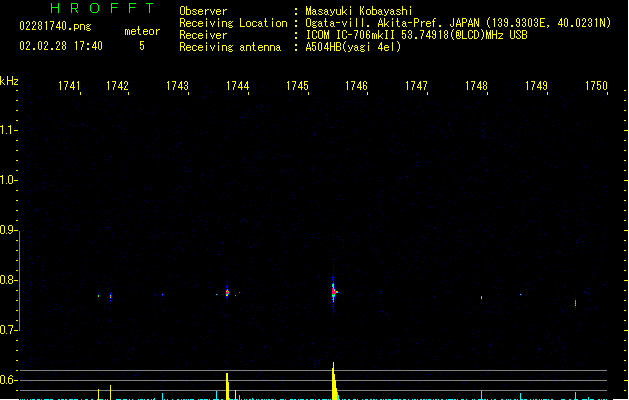Click the 0.8 kHz frequency label
Screen dimensions: 629x400
tap(7, 280)
